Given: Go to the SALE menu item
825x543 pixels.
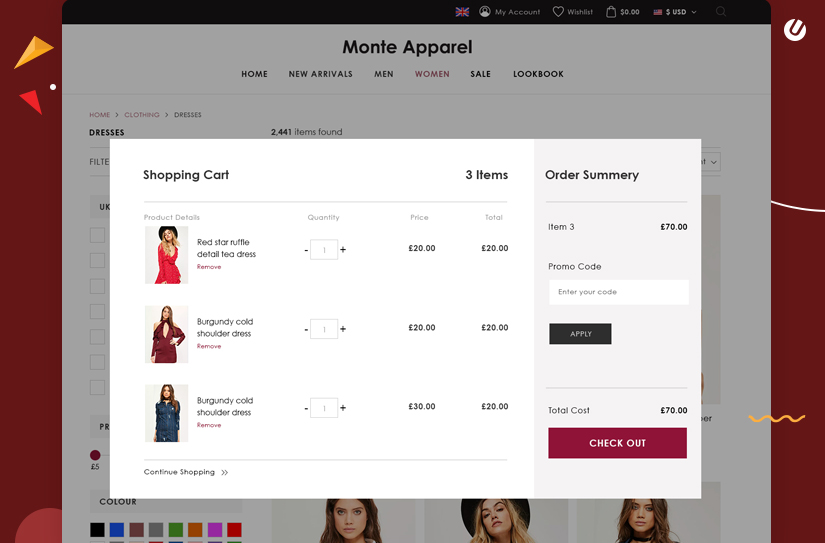Looking at the screenshot, I should click(x=480, y=74).
